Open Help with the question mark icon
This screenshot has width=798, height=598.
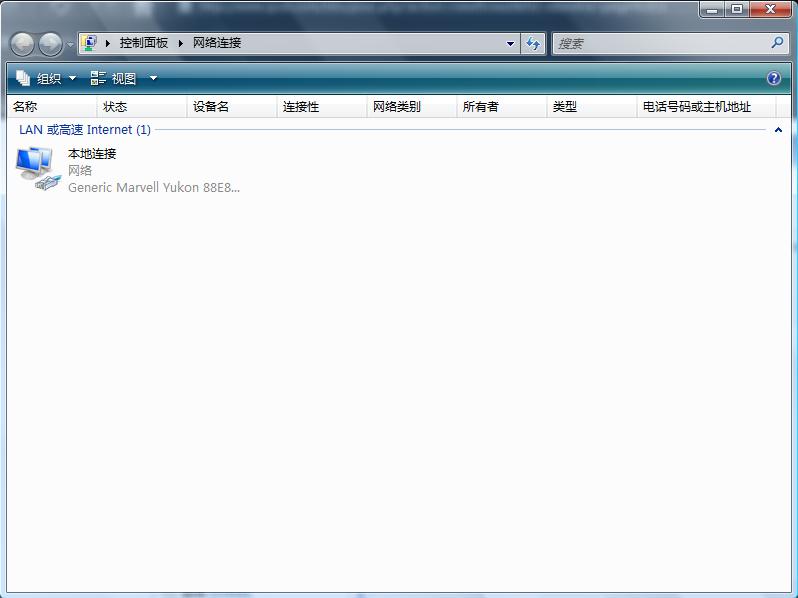[774, 78]
